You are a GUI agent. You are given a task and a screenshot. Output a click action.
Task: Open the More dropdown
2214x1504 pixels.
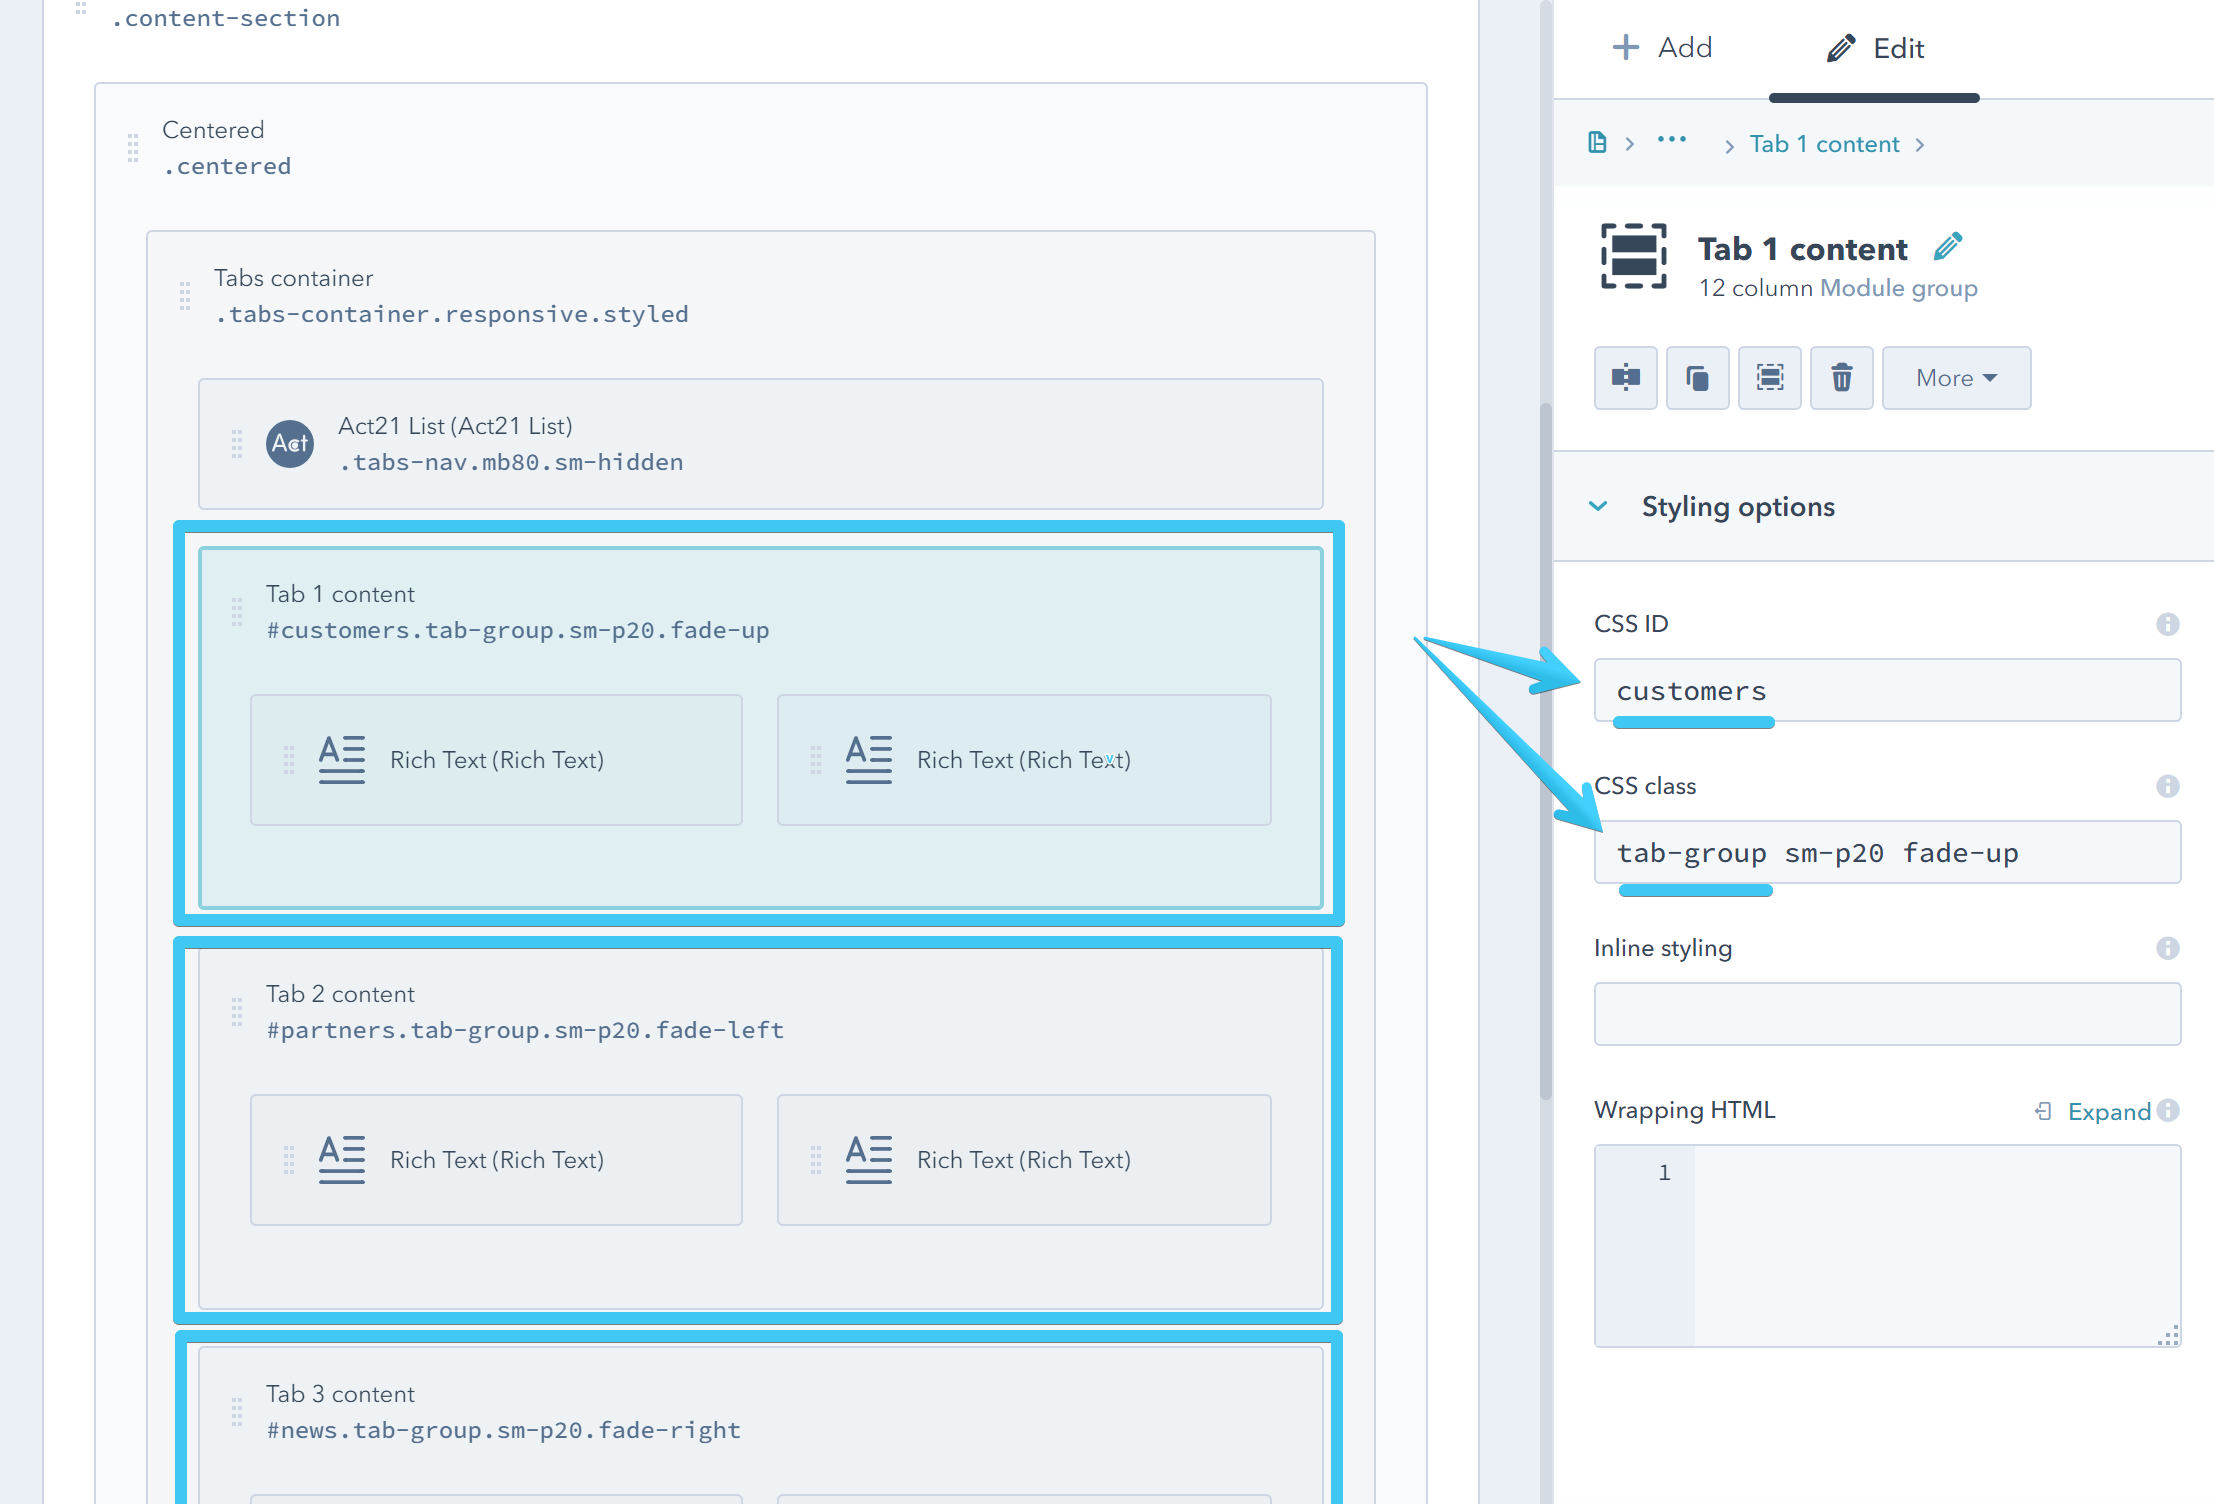pyautogui.click(x=1955, y=378)
